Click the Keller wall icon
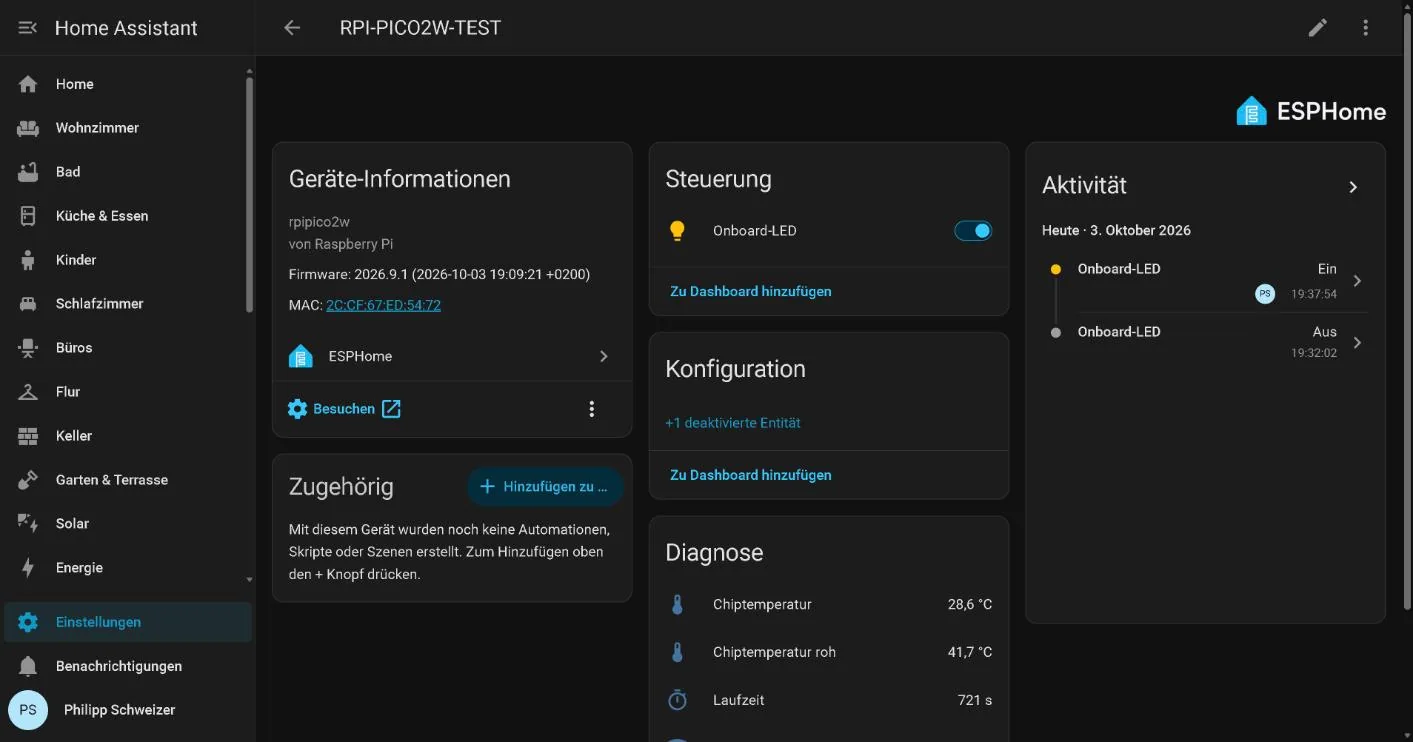The image size is (1413, 742). [x=28, y=436]
